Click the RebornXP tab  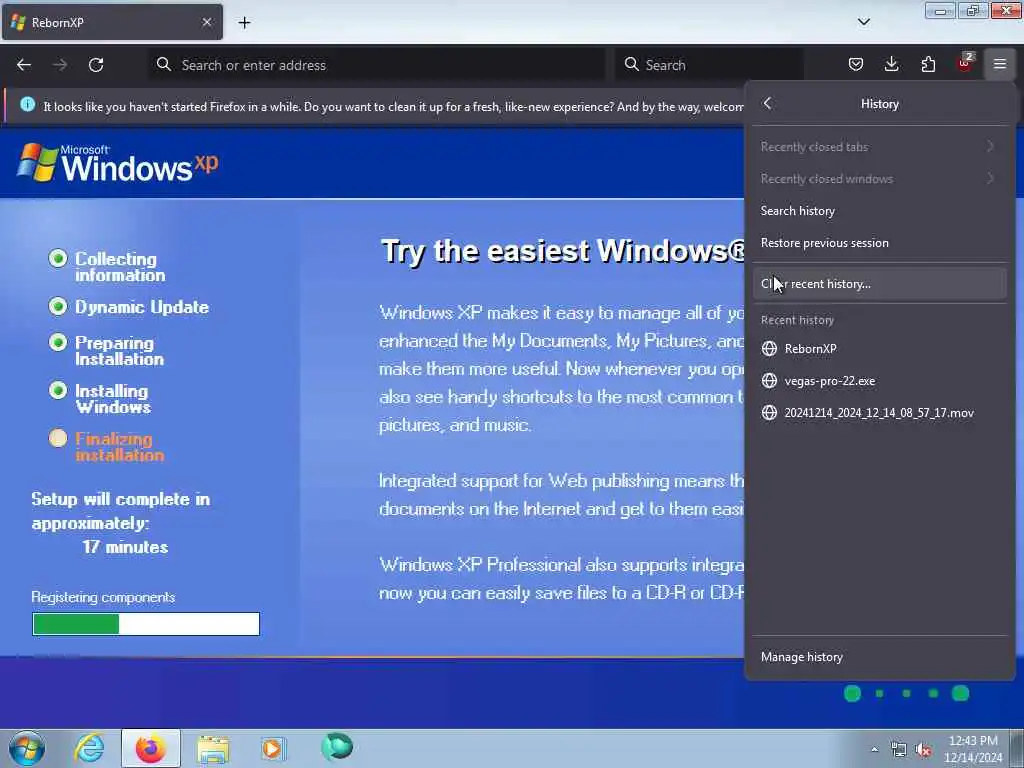pyautogui.click(x=112, y=22)
